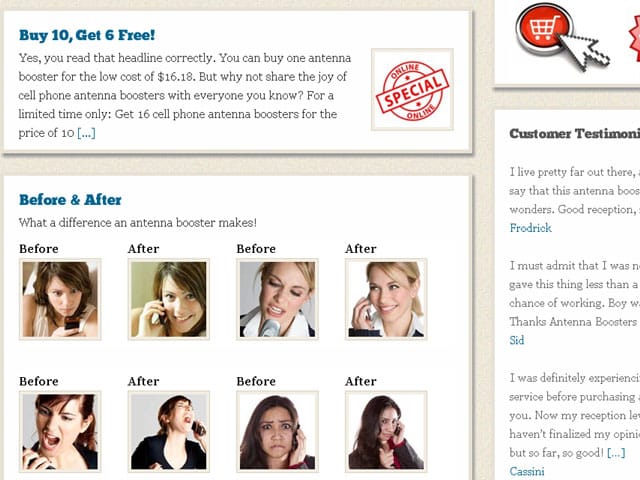Screen dimensions: 640x480
Task: Click the Sid testimonial author link
Action: 517,340
